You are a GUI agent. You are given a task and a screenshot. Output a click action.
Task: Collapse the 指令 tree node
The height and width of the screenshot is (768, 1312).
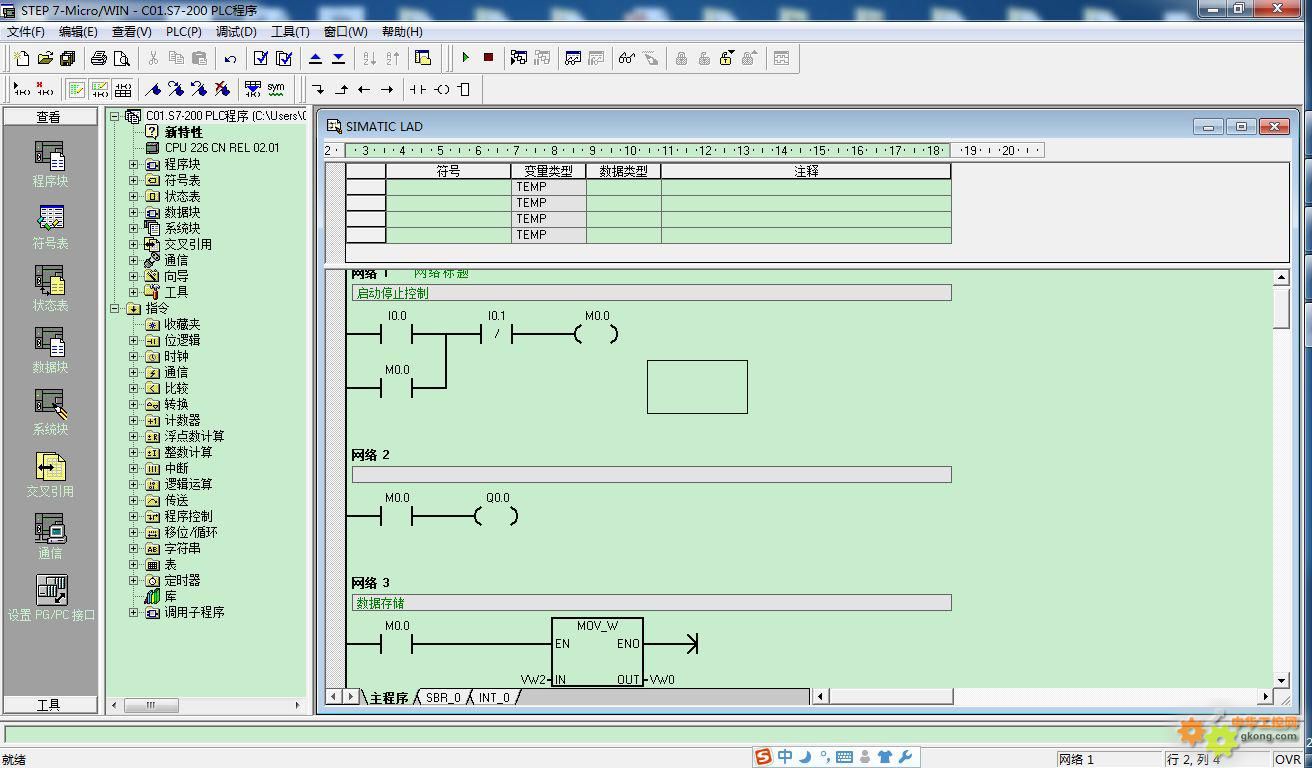115,308
